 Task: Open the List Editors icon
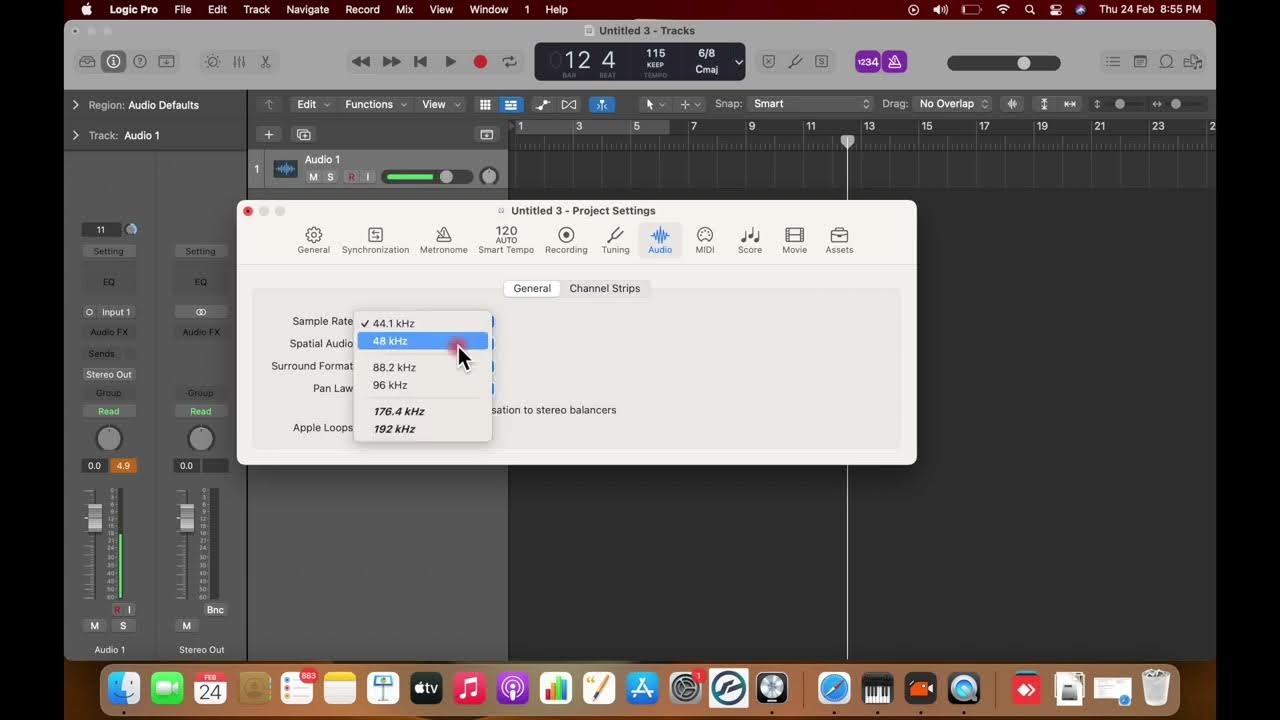click(x=1113, y=62)
